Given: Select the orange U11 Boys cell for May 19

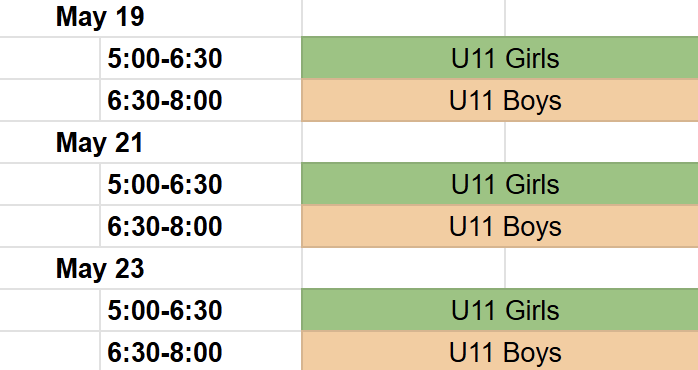Looking at the screenshot, I should 500,100.
